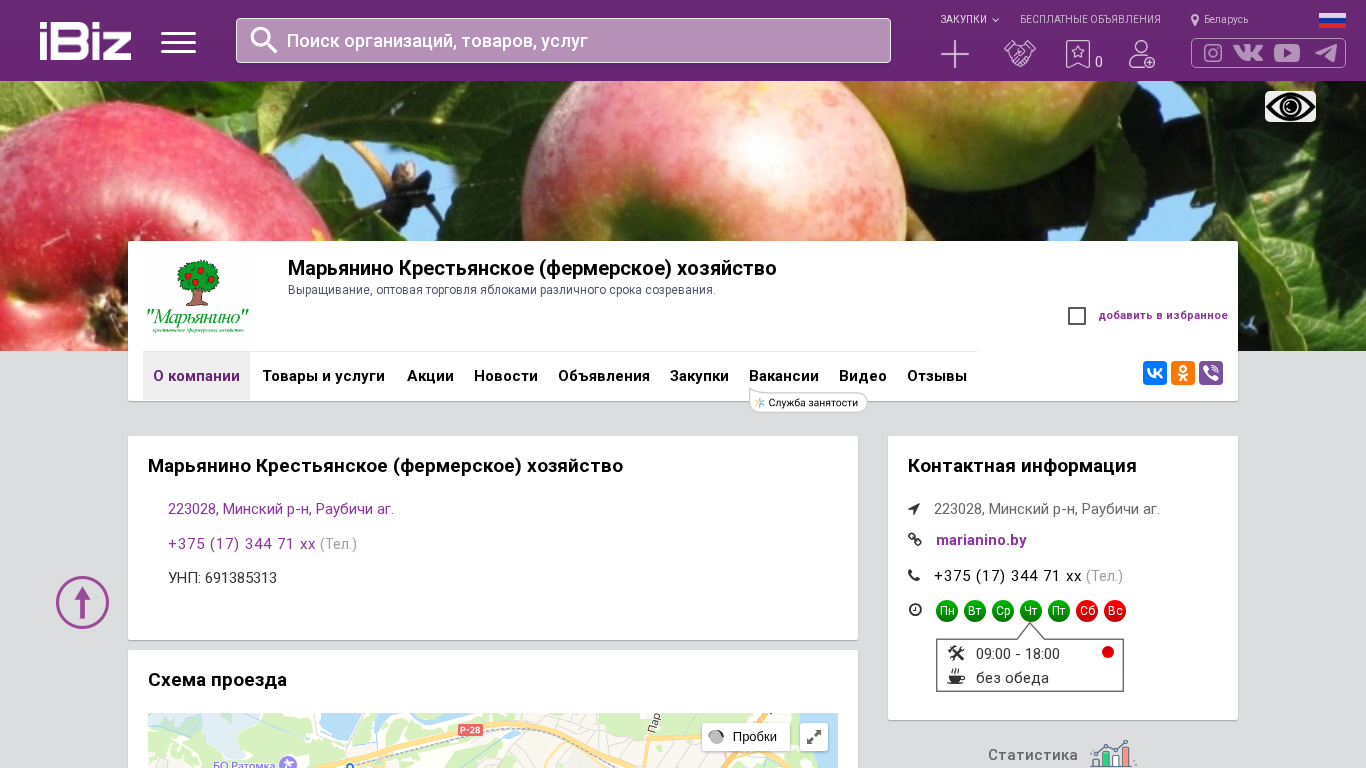The height and width of the screenshot is (768, 1366).
Task: Open the Беларусь region selector
Action: tap(1219, 19)
